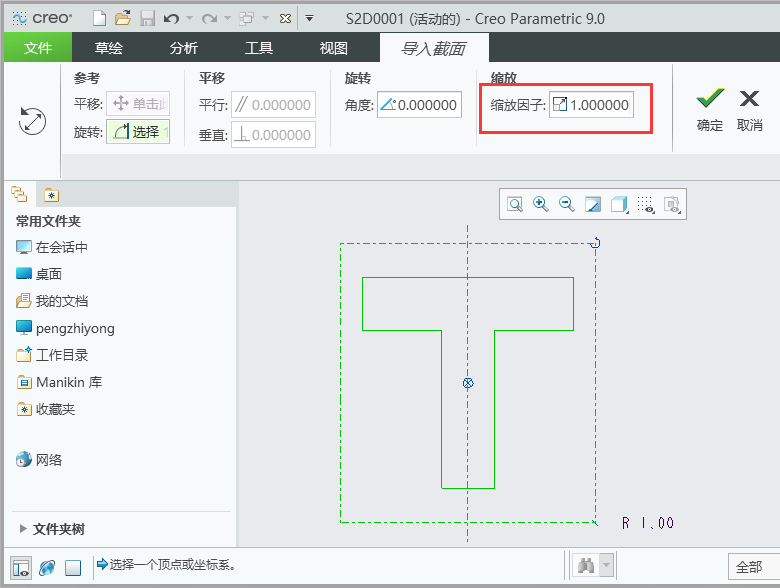Select pengzhiyong computer entry

[x=65, y=328]
